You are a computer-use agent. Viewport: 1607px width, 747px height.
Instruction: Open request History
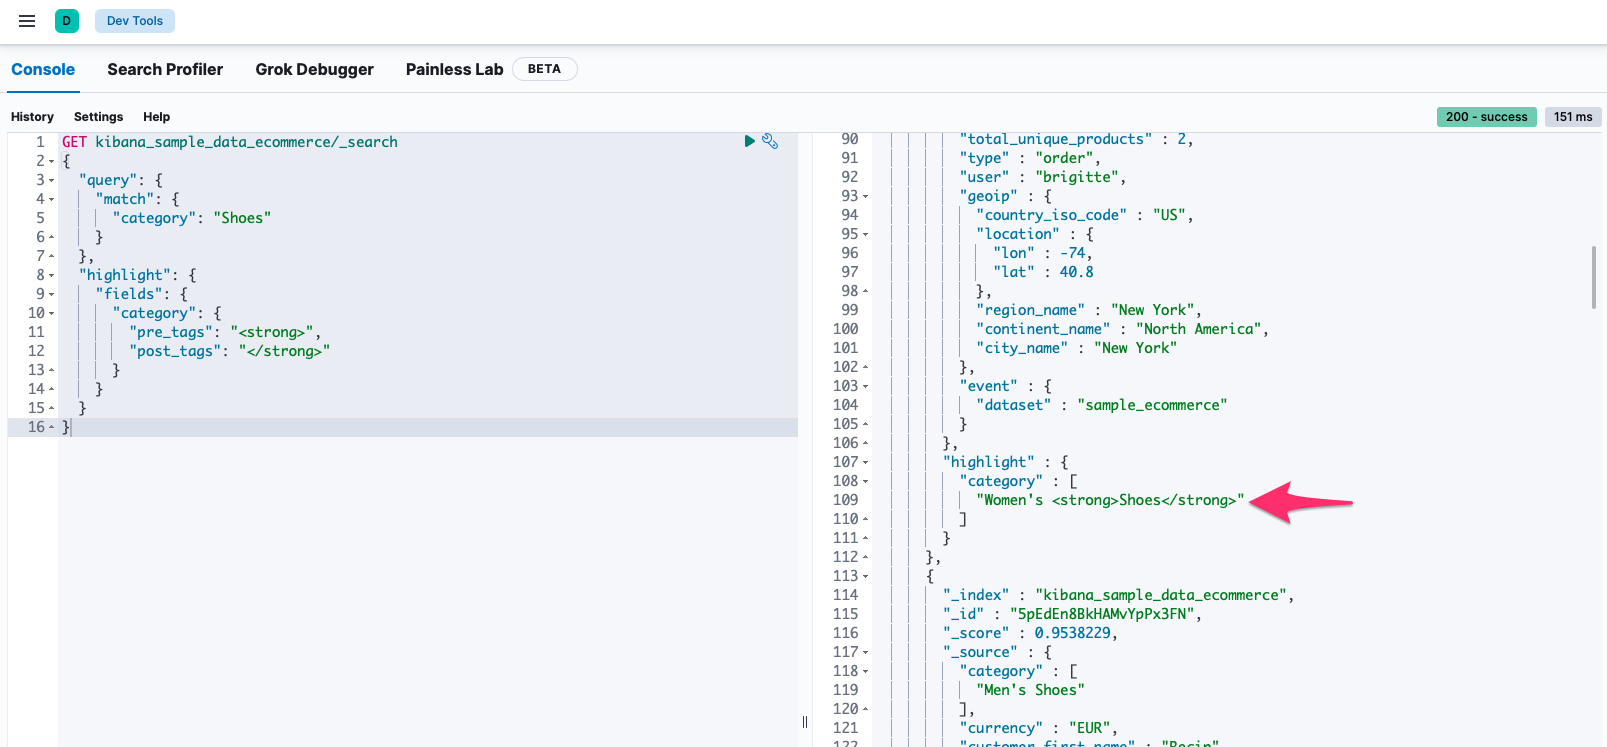click(32, 117)
